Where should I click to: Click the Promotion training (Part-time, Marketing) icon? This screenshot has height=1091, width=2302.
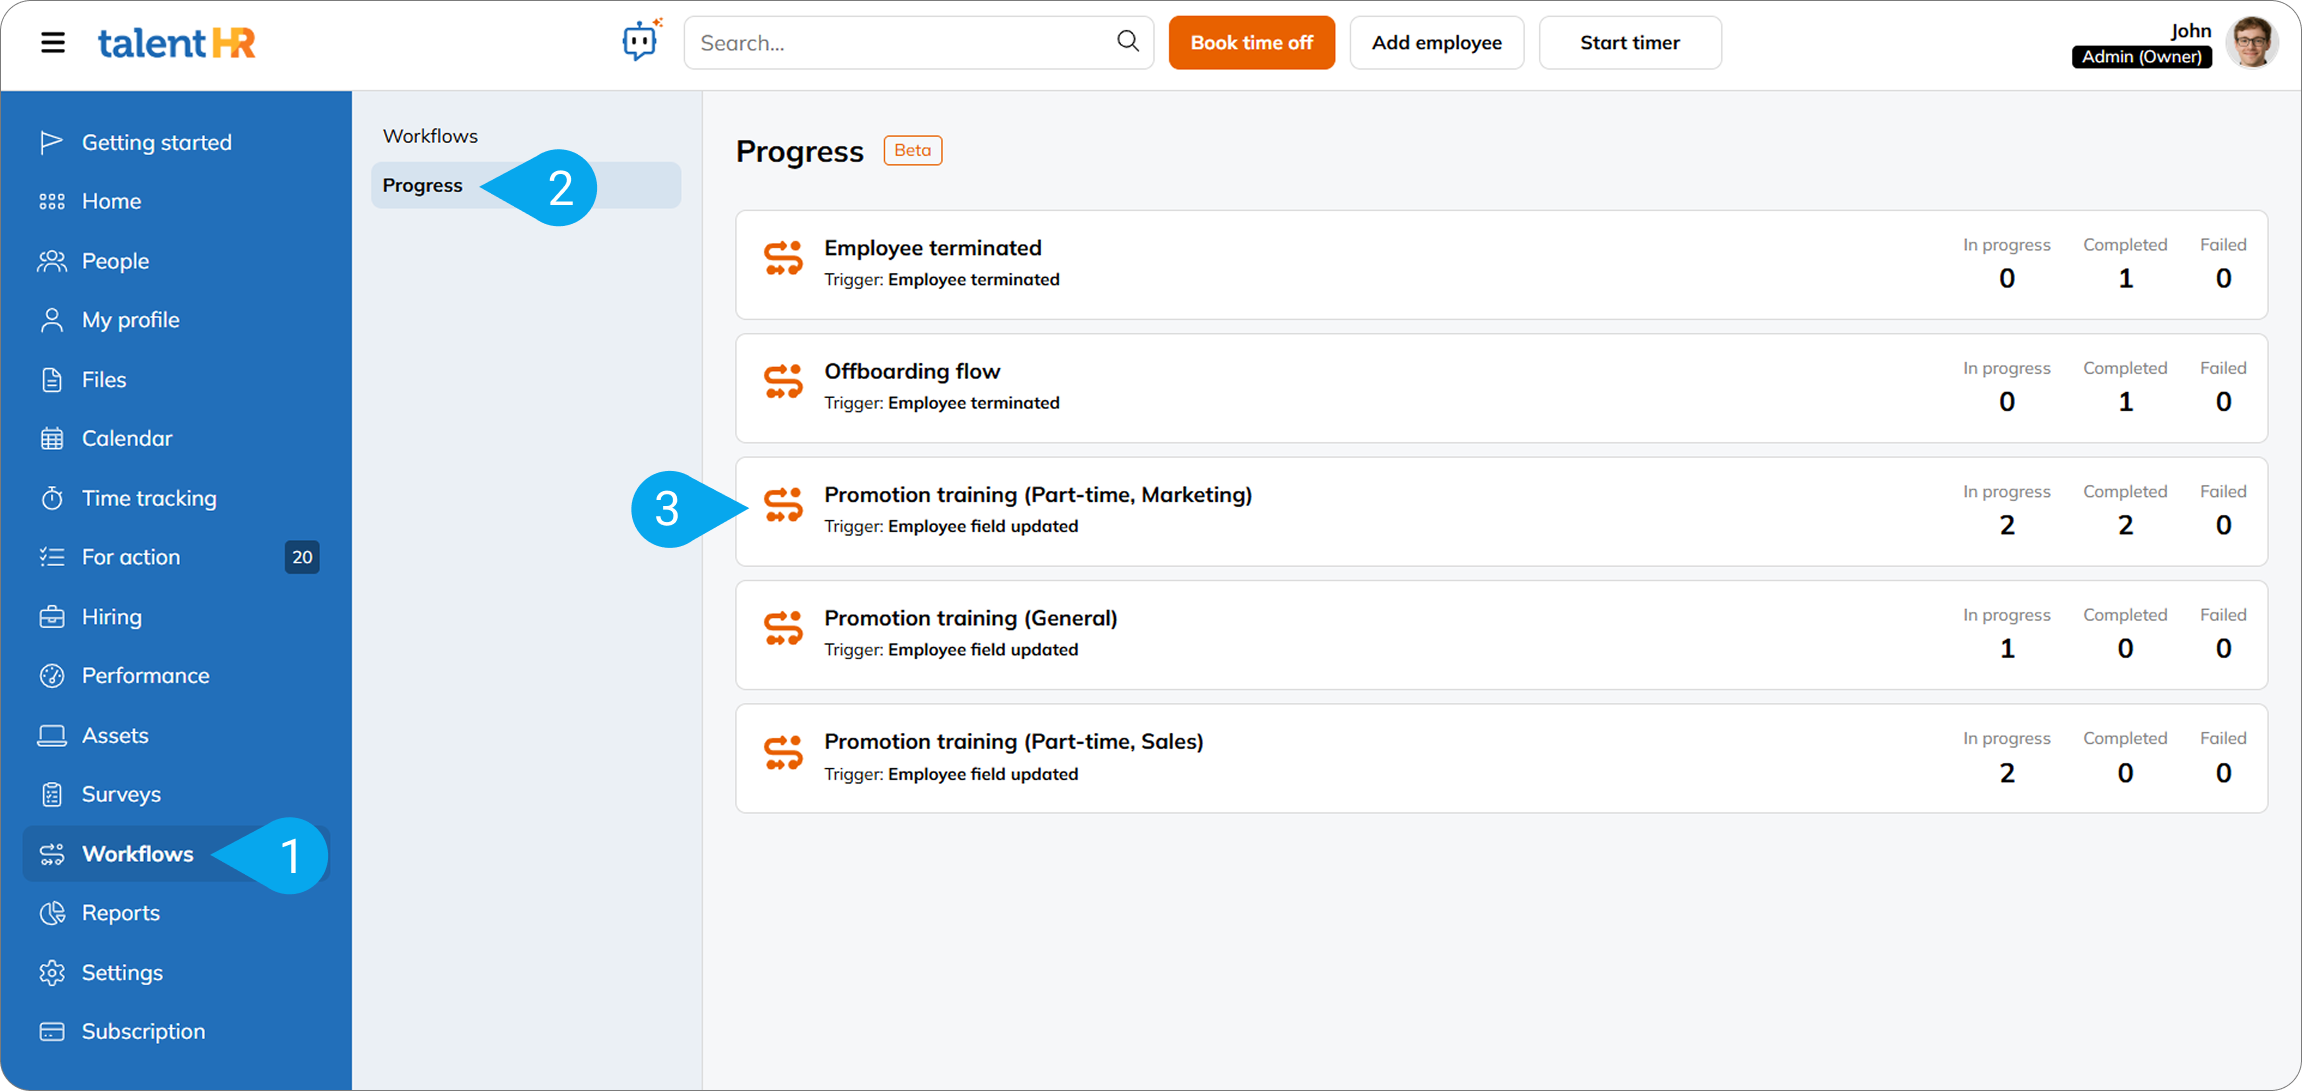783,505
